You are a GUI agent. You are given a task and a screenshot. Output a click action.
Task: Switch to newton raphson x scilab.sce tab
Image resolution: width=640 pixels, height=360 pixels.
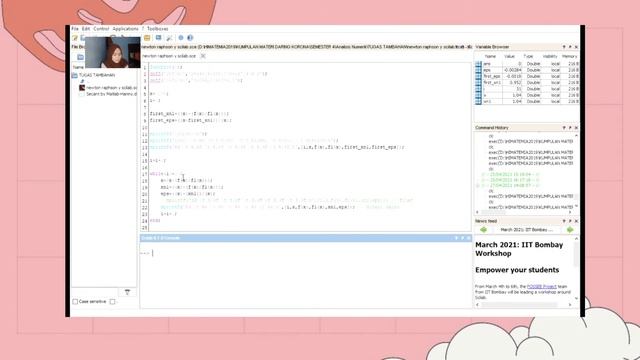169,56
